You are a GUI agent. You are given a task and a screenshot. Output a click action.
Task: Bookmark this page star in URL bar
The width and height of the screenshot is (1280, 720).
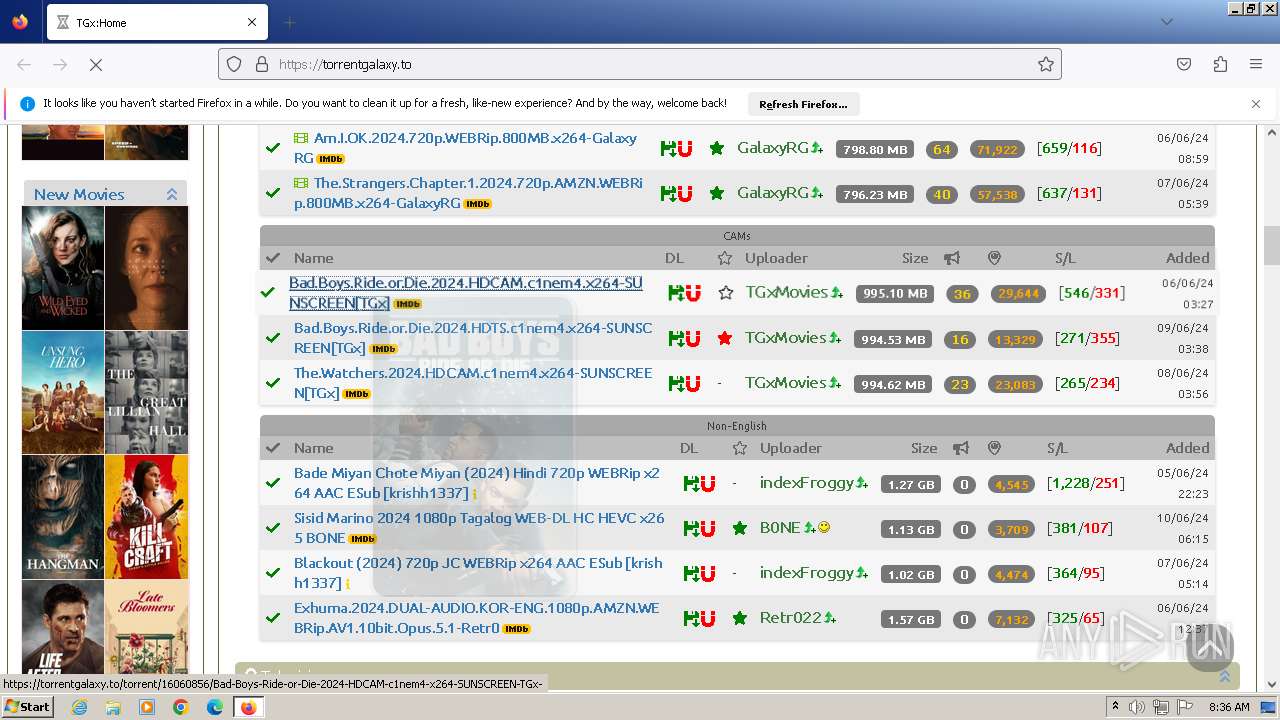coord(1046,64)
